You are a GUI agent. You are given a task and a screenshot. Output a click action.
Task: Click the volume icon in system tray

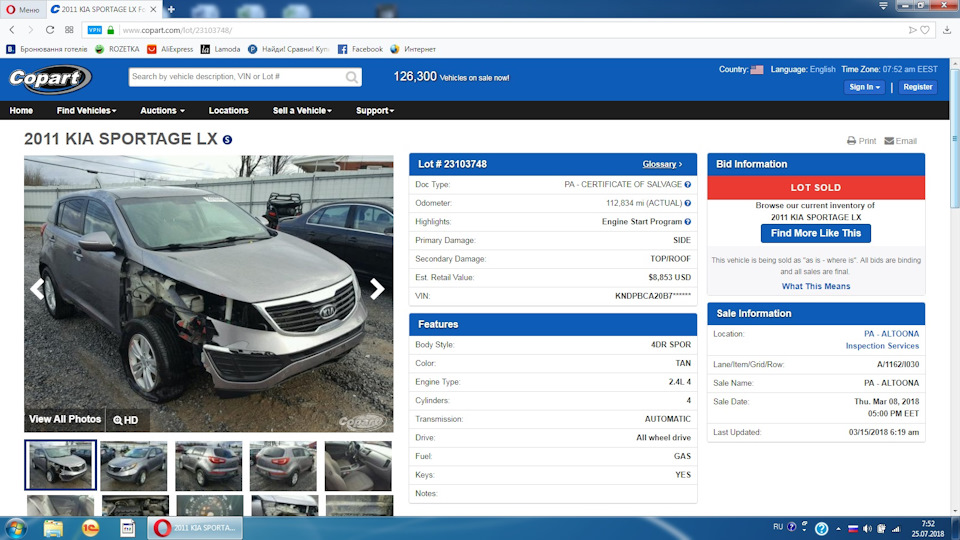point(867,528)
